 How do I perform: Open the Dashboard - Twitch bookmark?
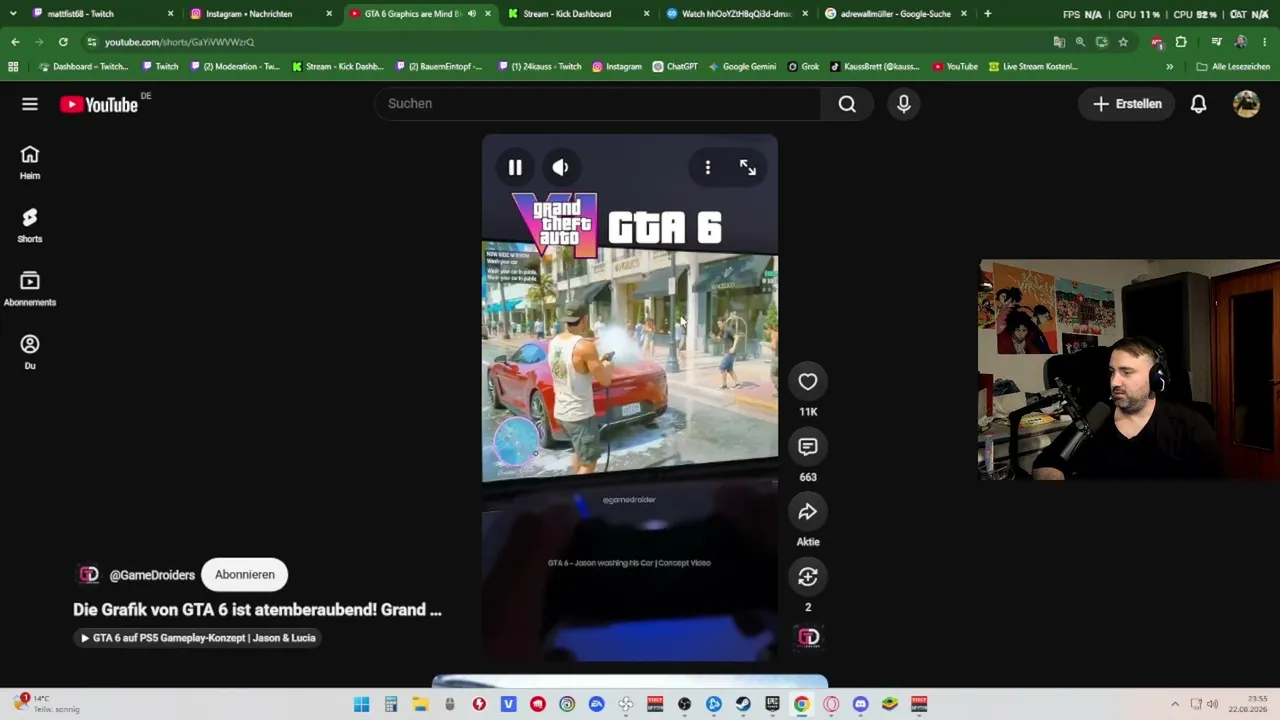coord(83,67)
